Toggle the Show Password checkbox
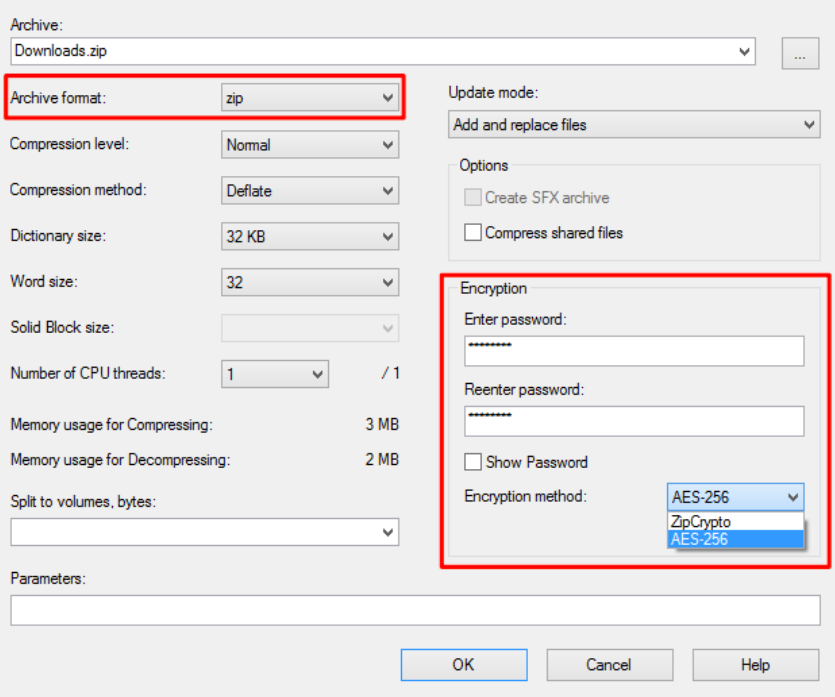The width and height of the screenshot is (835, 697). pyautogui.click(x=474, y=462)
